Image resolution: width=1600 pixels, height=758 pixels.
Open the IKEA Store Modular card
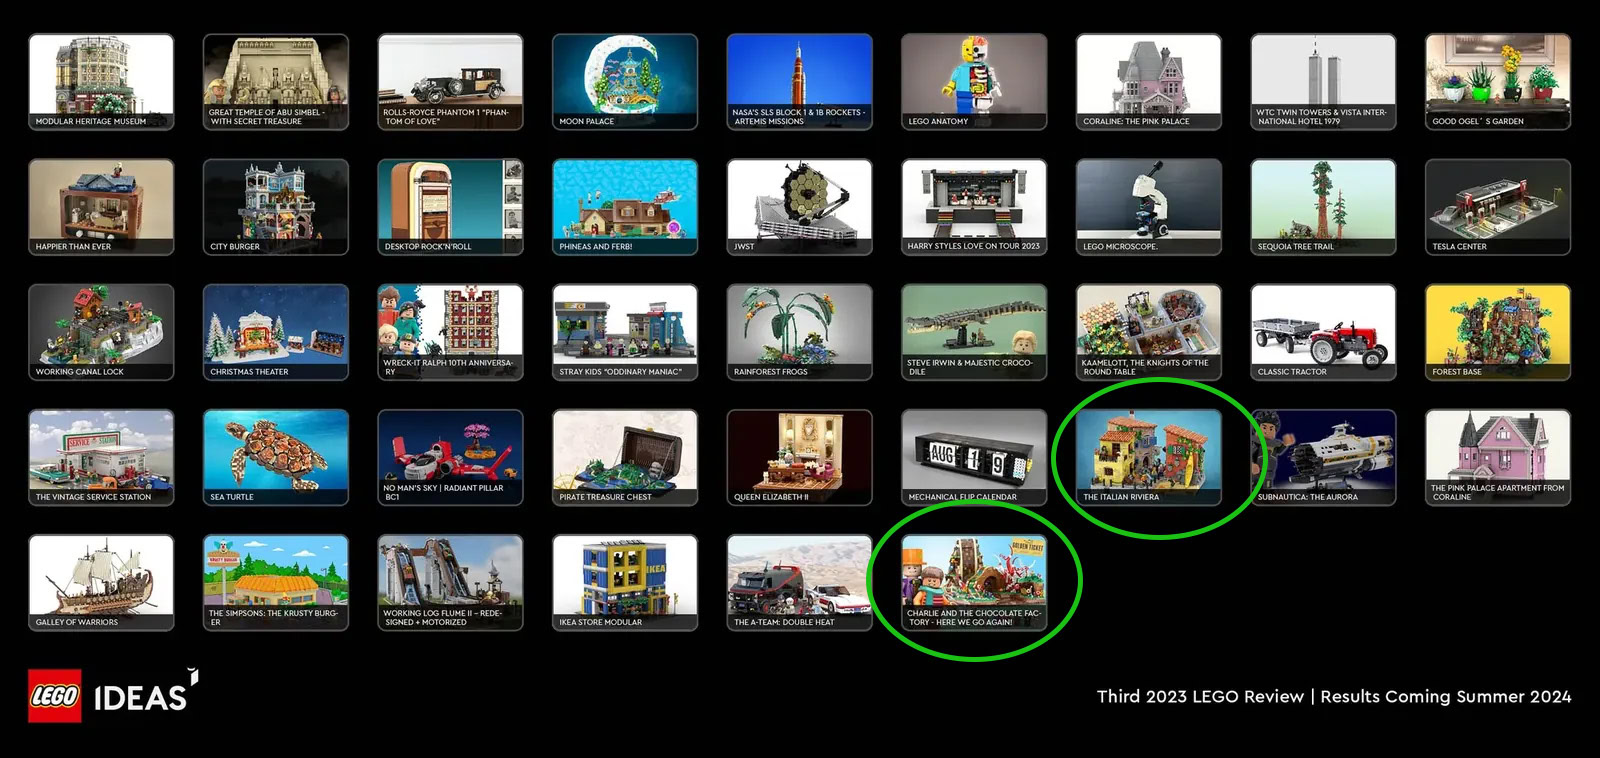(x=625, y=582)
